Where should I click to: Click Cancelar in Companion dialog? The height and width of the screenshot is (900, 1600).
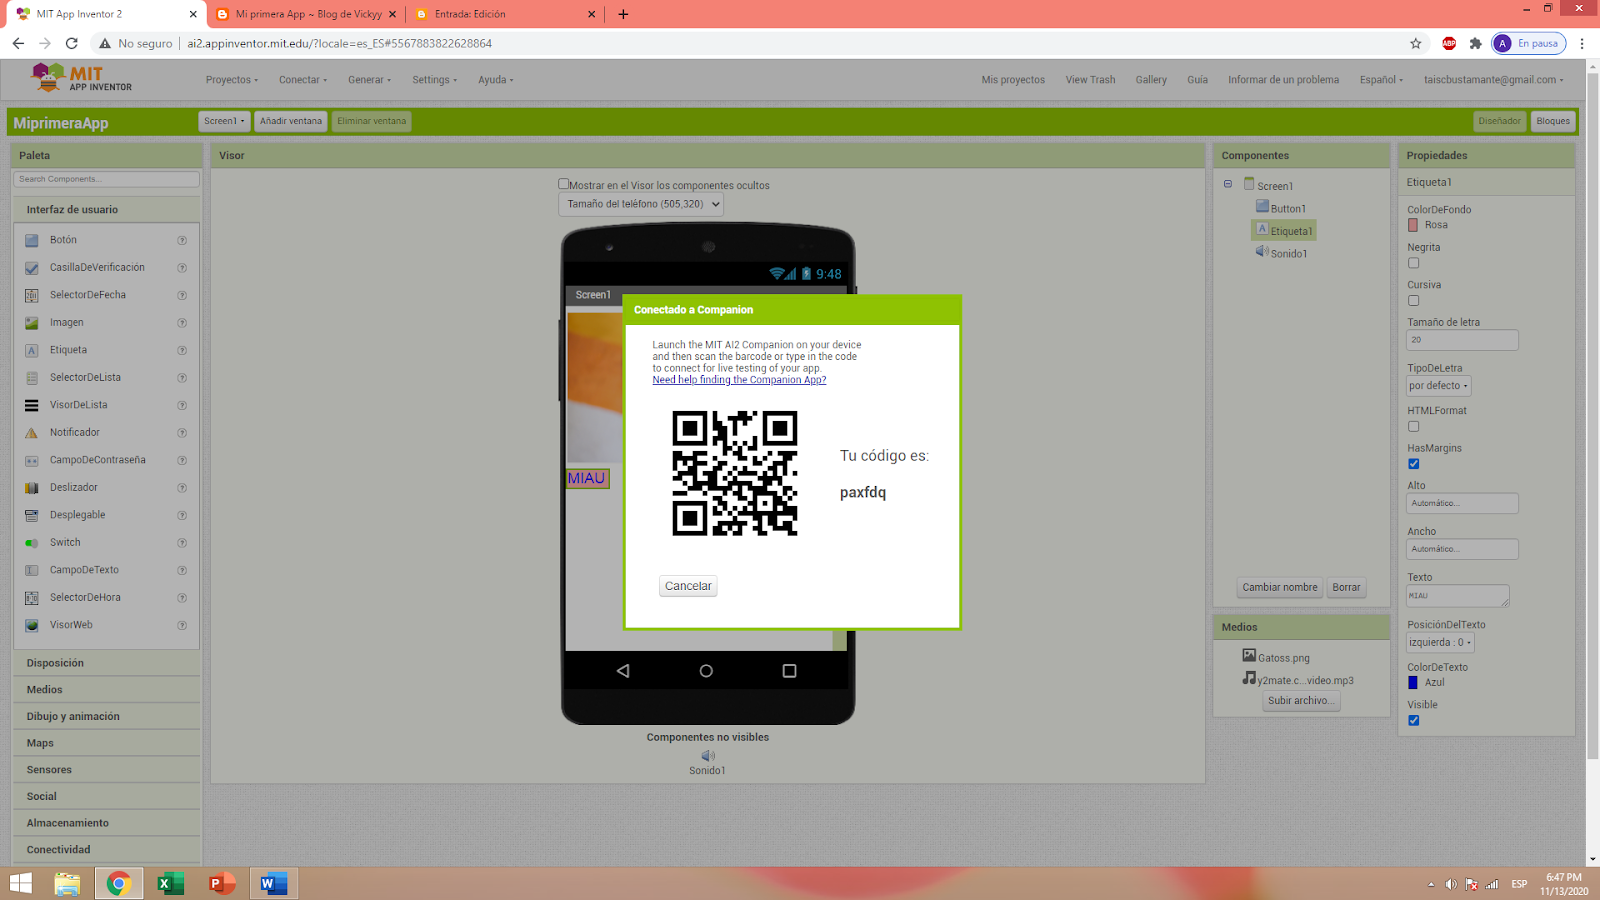coord(688,586)
